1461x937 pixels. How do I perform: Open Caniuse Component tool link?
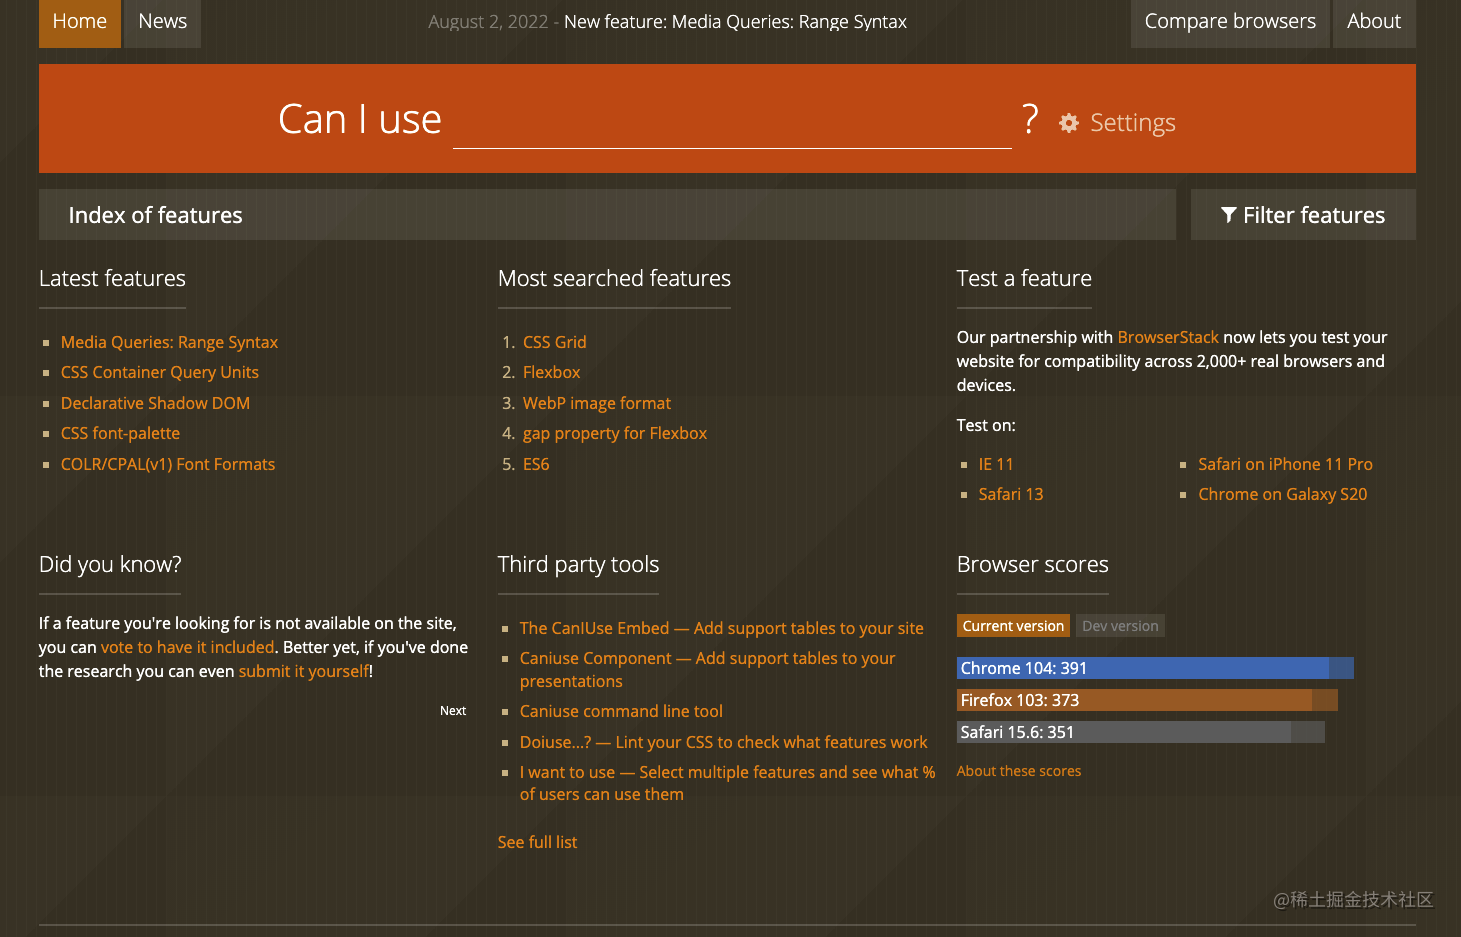point(708,669)
